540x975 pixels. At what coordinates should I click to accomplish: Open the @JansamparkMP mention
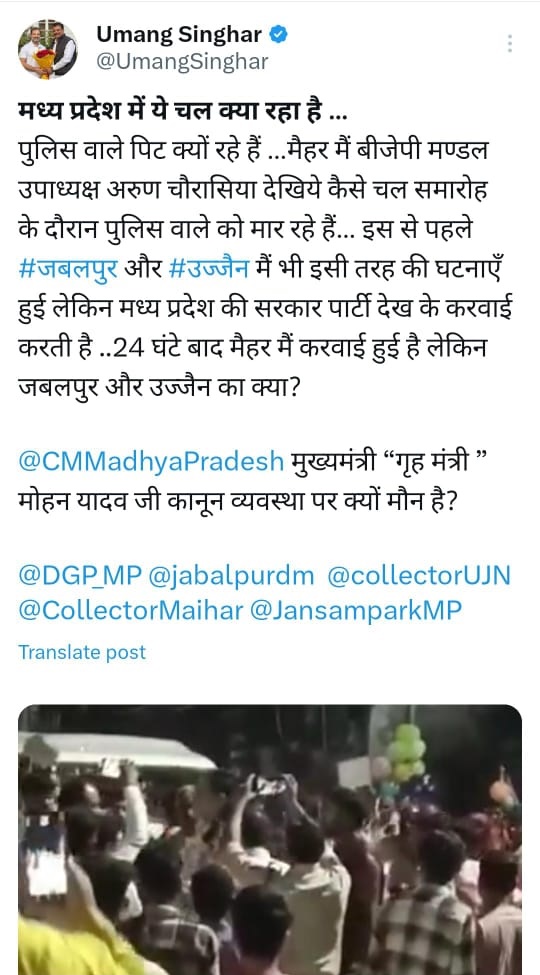coord(356,612)
